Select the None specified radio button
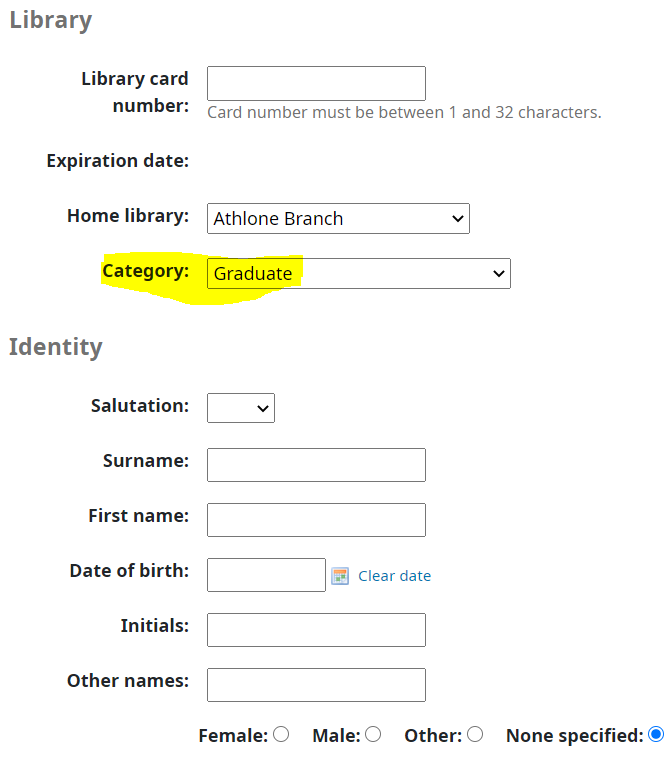This screenshot has width=669, height=757. click(x=656, y=734)
